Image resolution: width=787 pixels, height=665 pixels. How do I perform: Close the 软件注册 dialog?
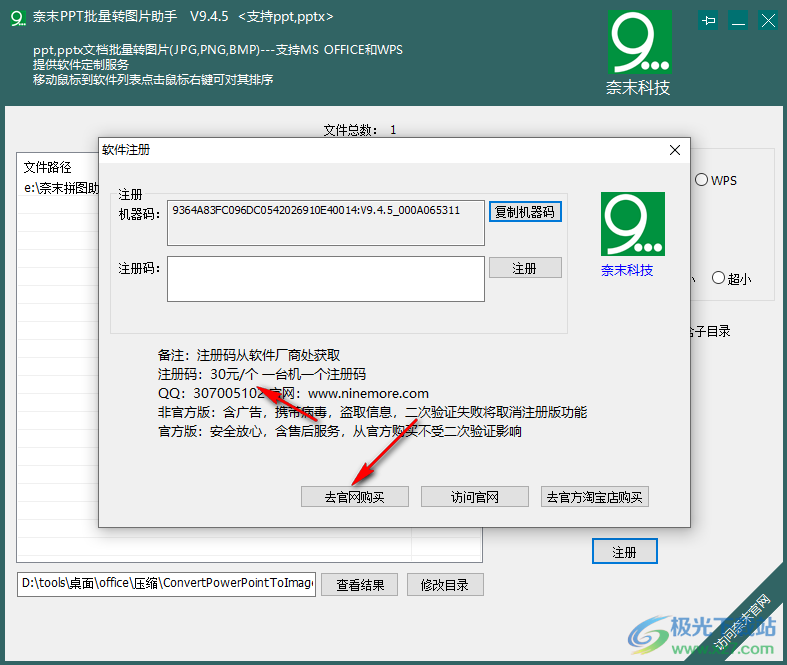[675, 150]
